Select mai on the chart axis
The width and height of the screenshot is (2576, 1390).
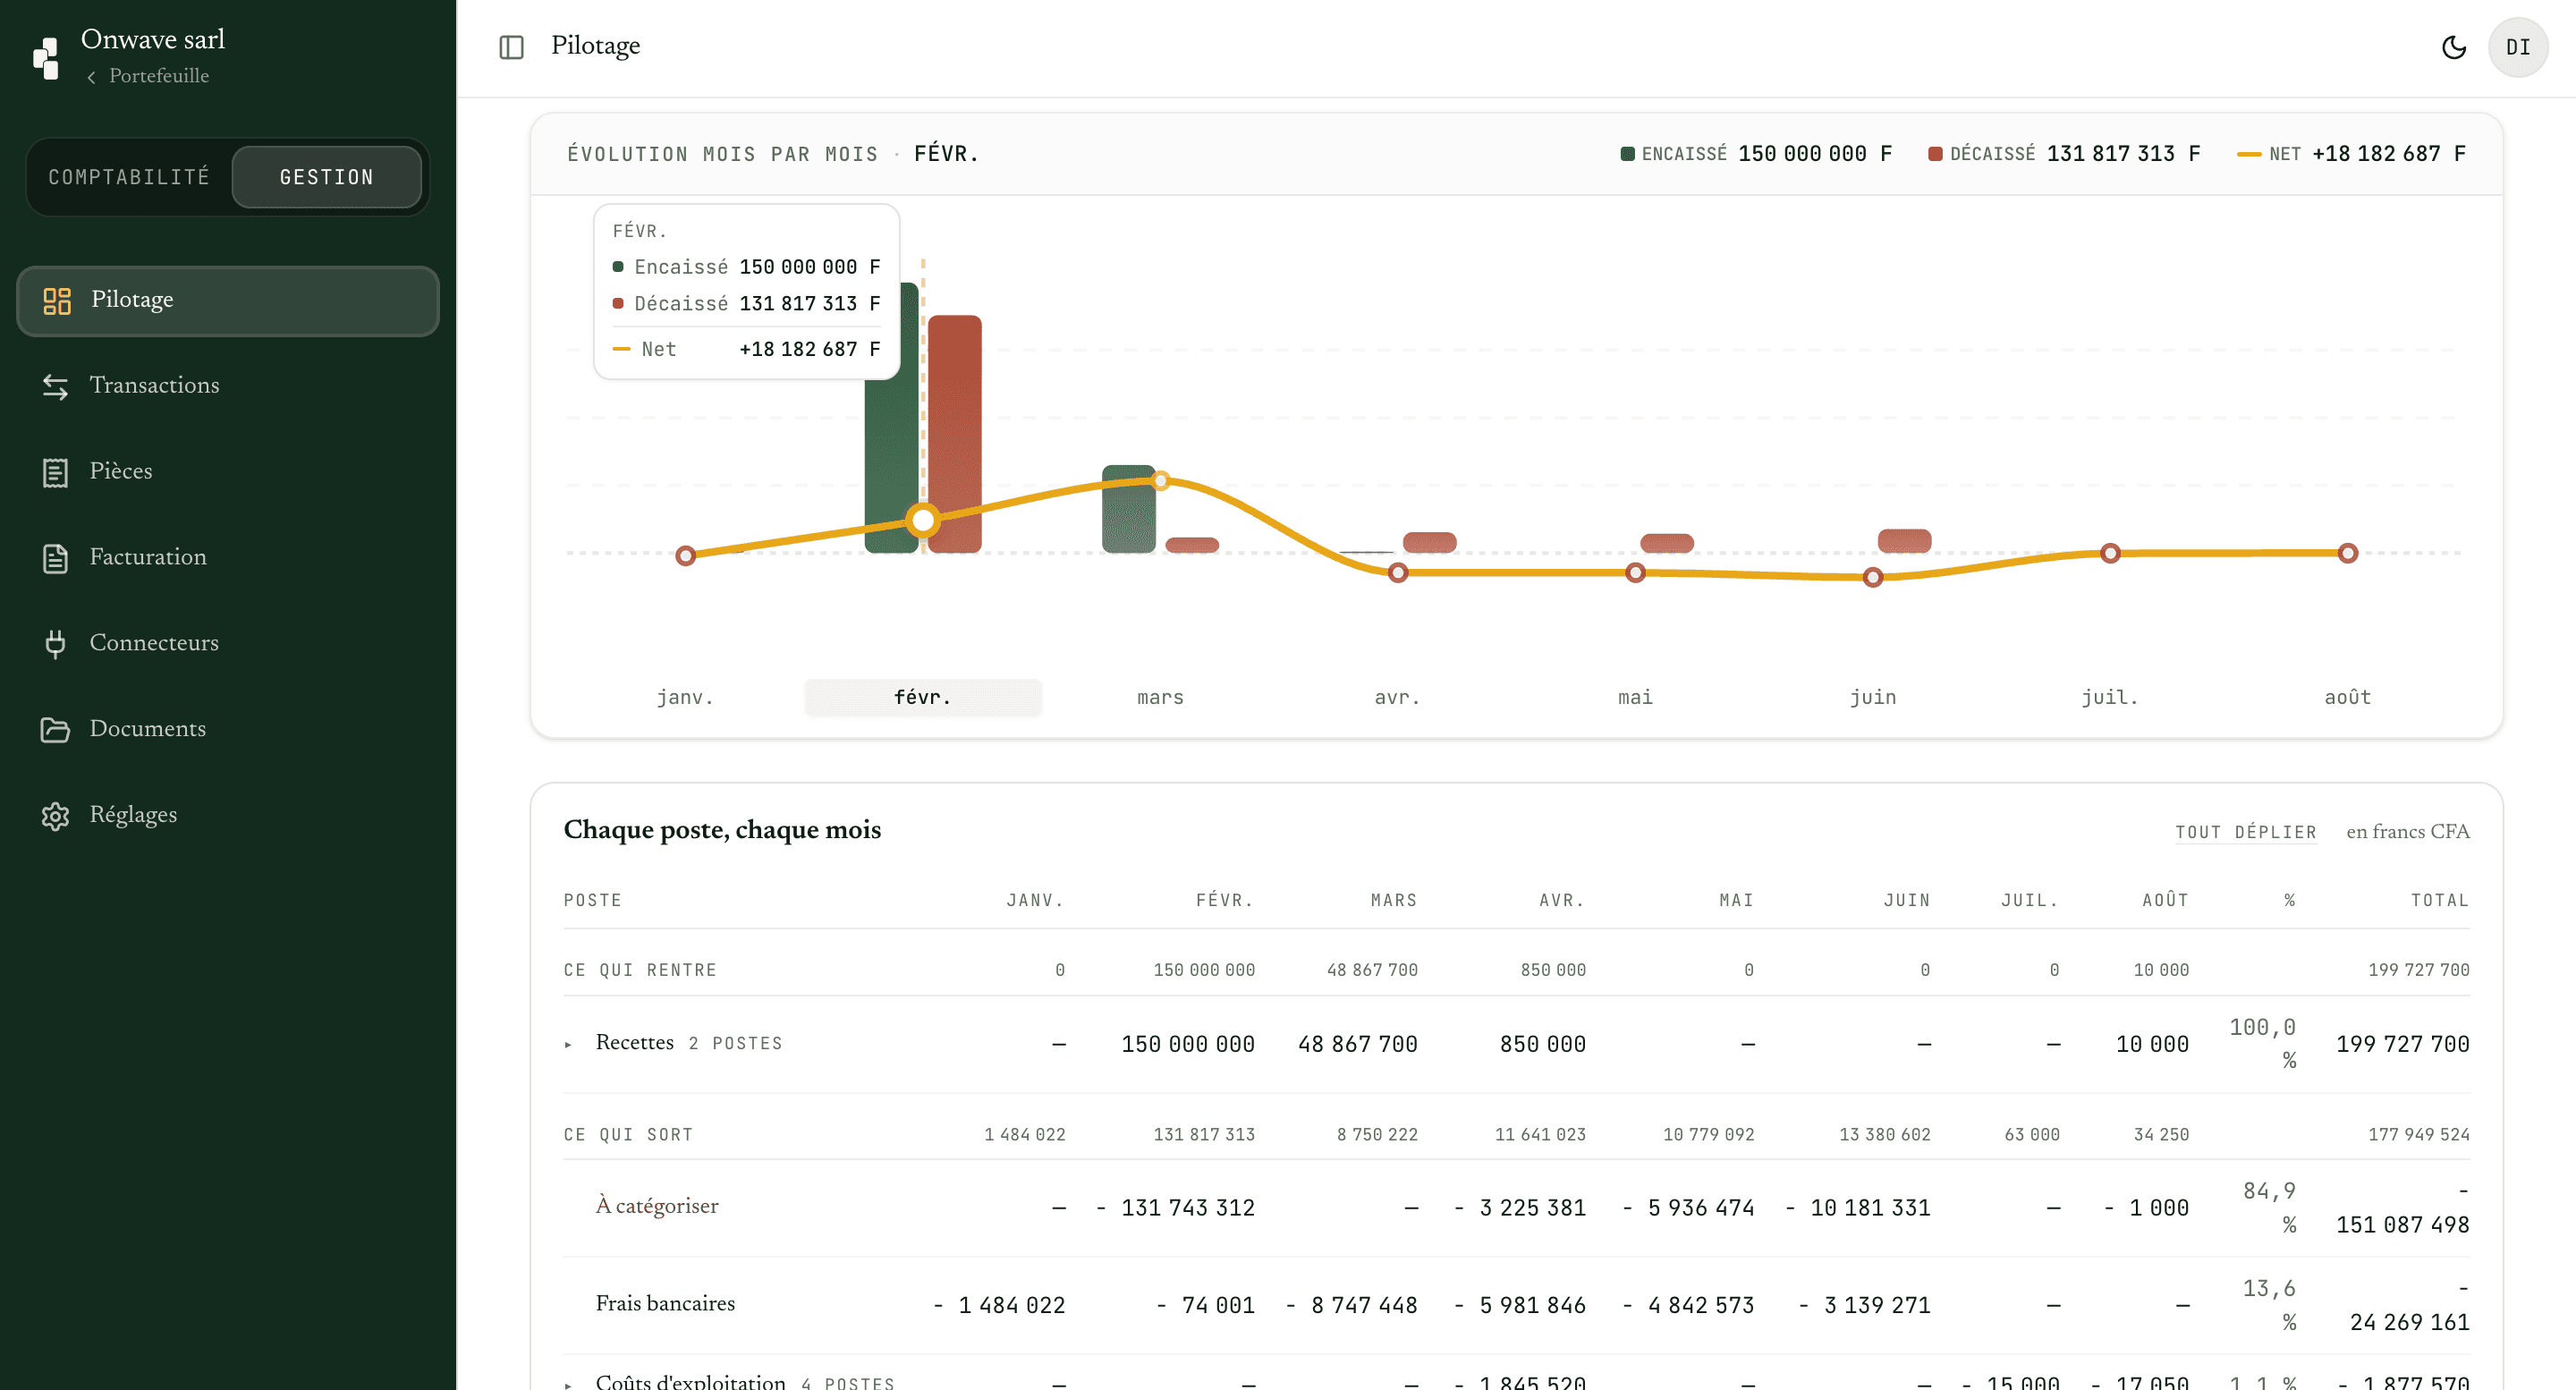tap(1635, 697)
